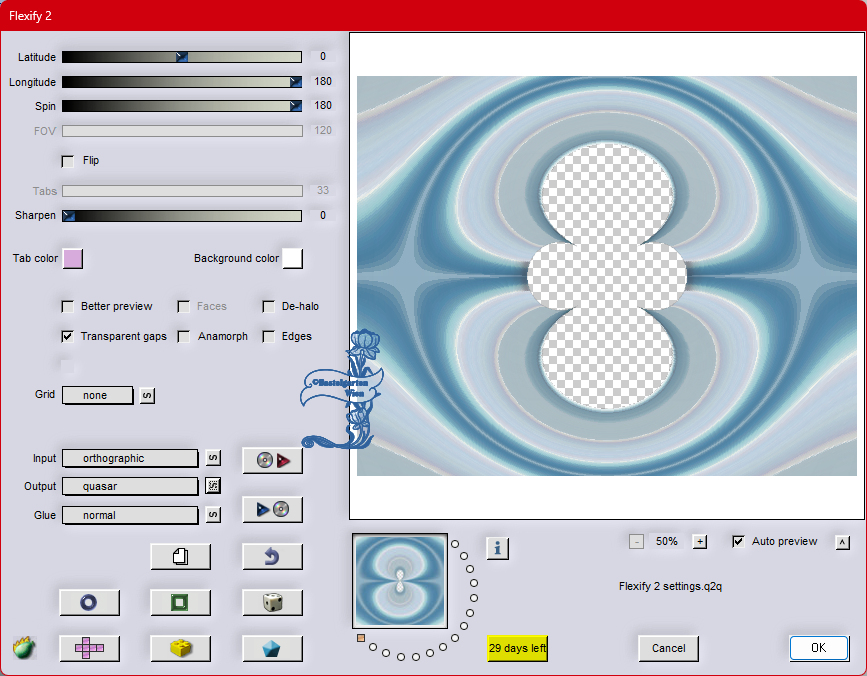Uncheck Transparent gaps option
867x676 pixels.
[68, 337]
